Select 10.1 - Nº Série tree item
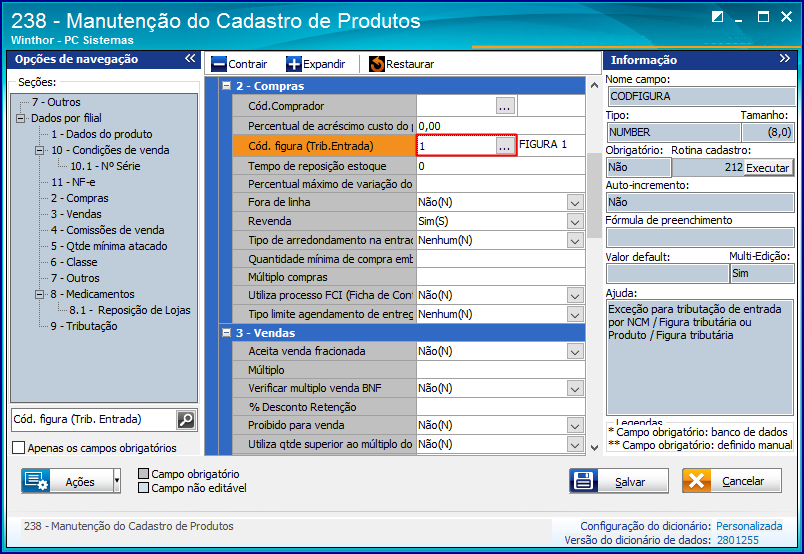Screen dimensions: 804x554 (105, 166)
